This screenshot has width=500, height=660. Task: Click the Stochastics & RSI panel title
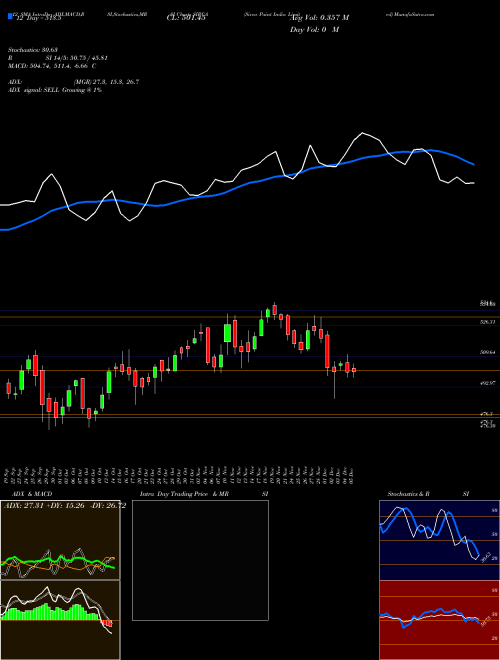pyautogui.click(x=428, y=494)
